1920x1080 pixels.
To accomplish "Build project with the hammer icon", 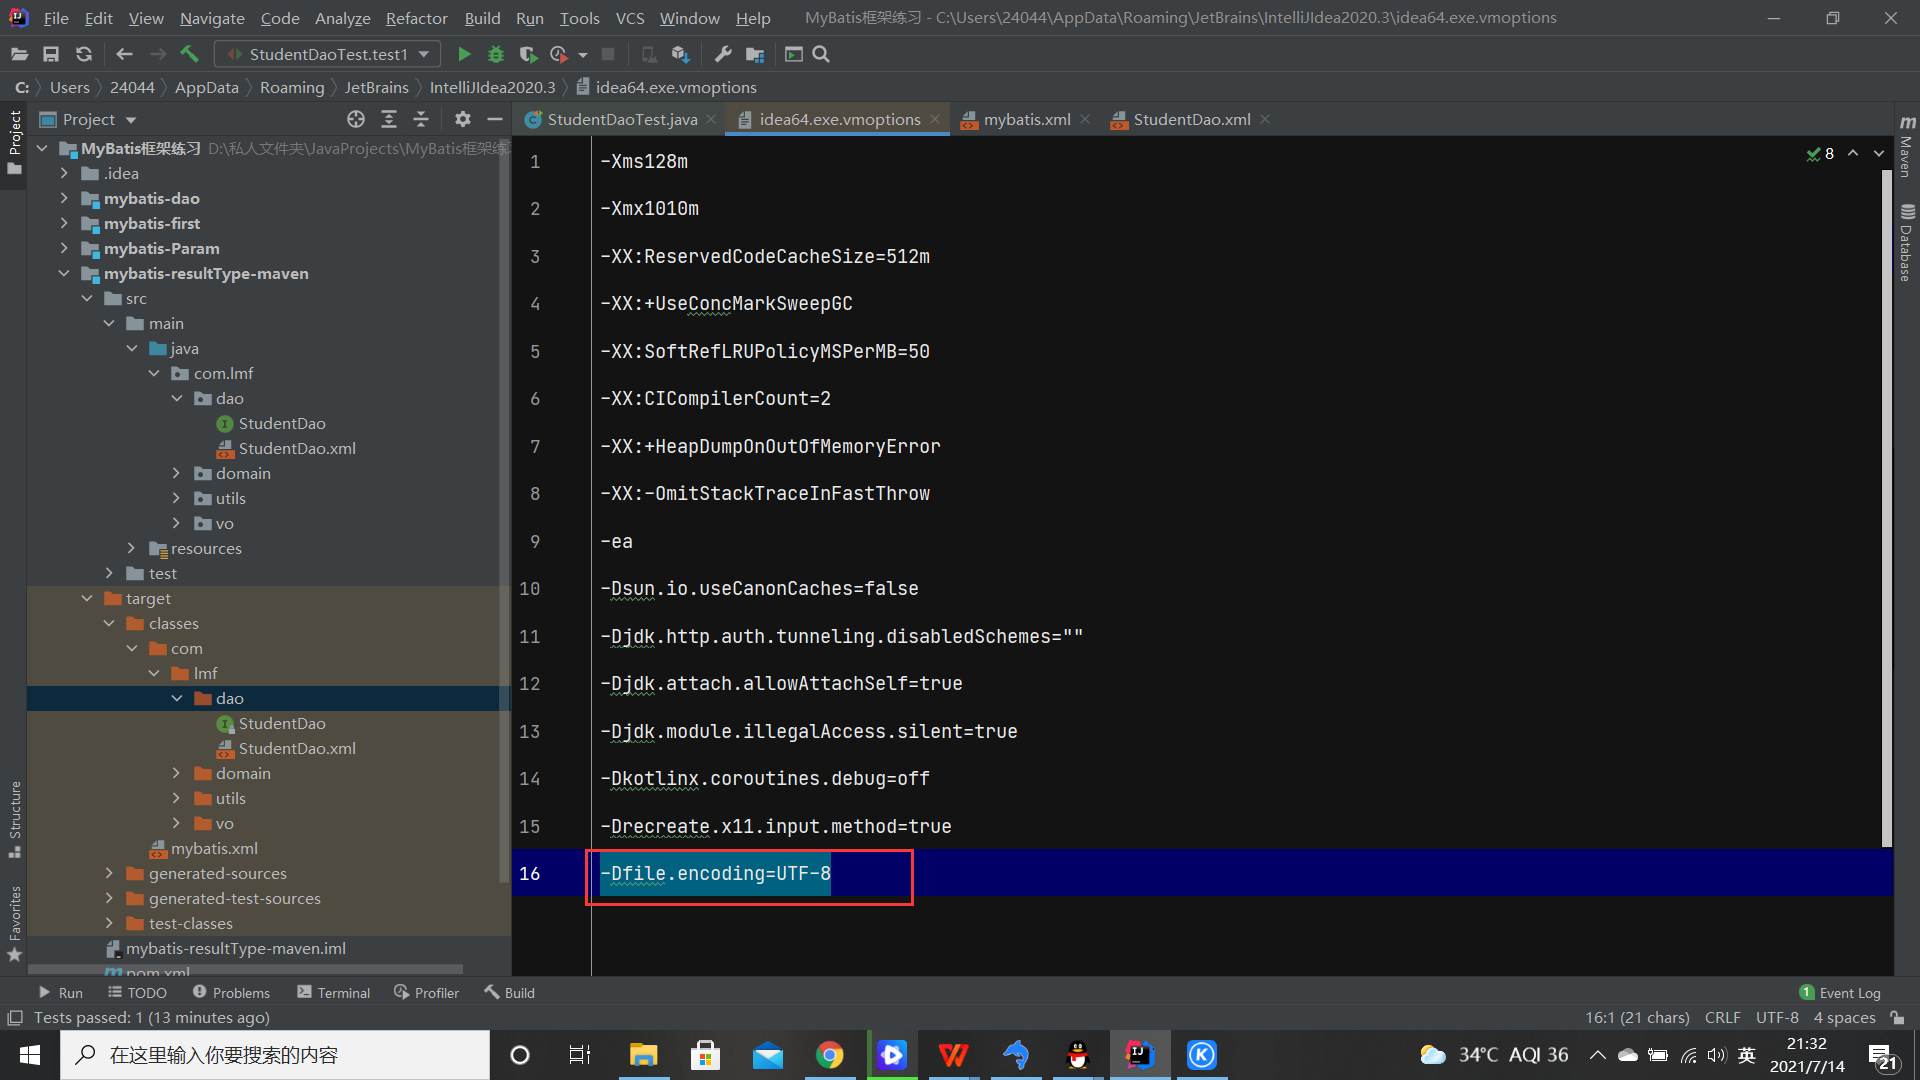I will (x=189, y=54).
